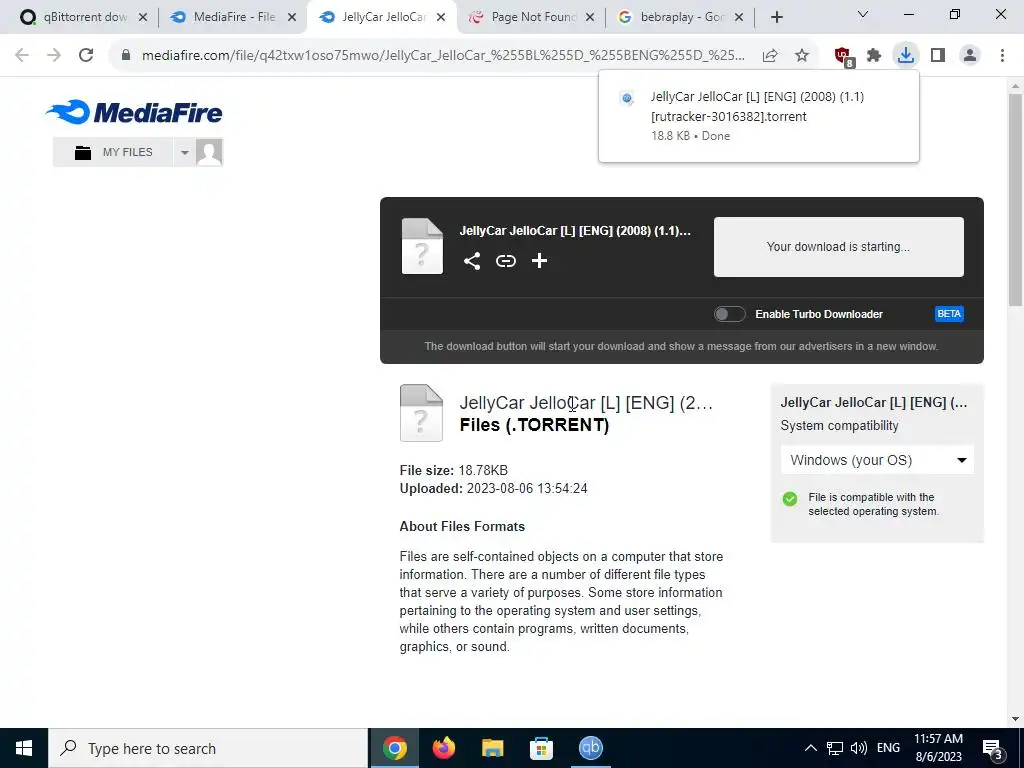Click the File size: 18.78KB text
Image resolution: width=1024 pixels, height=768 pixels.
pos(454,470)
